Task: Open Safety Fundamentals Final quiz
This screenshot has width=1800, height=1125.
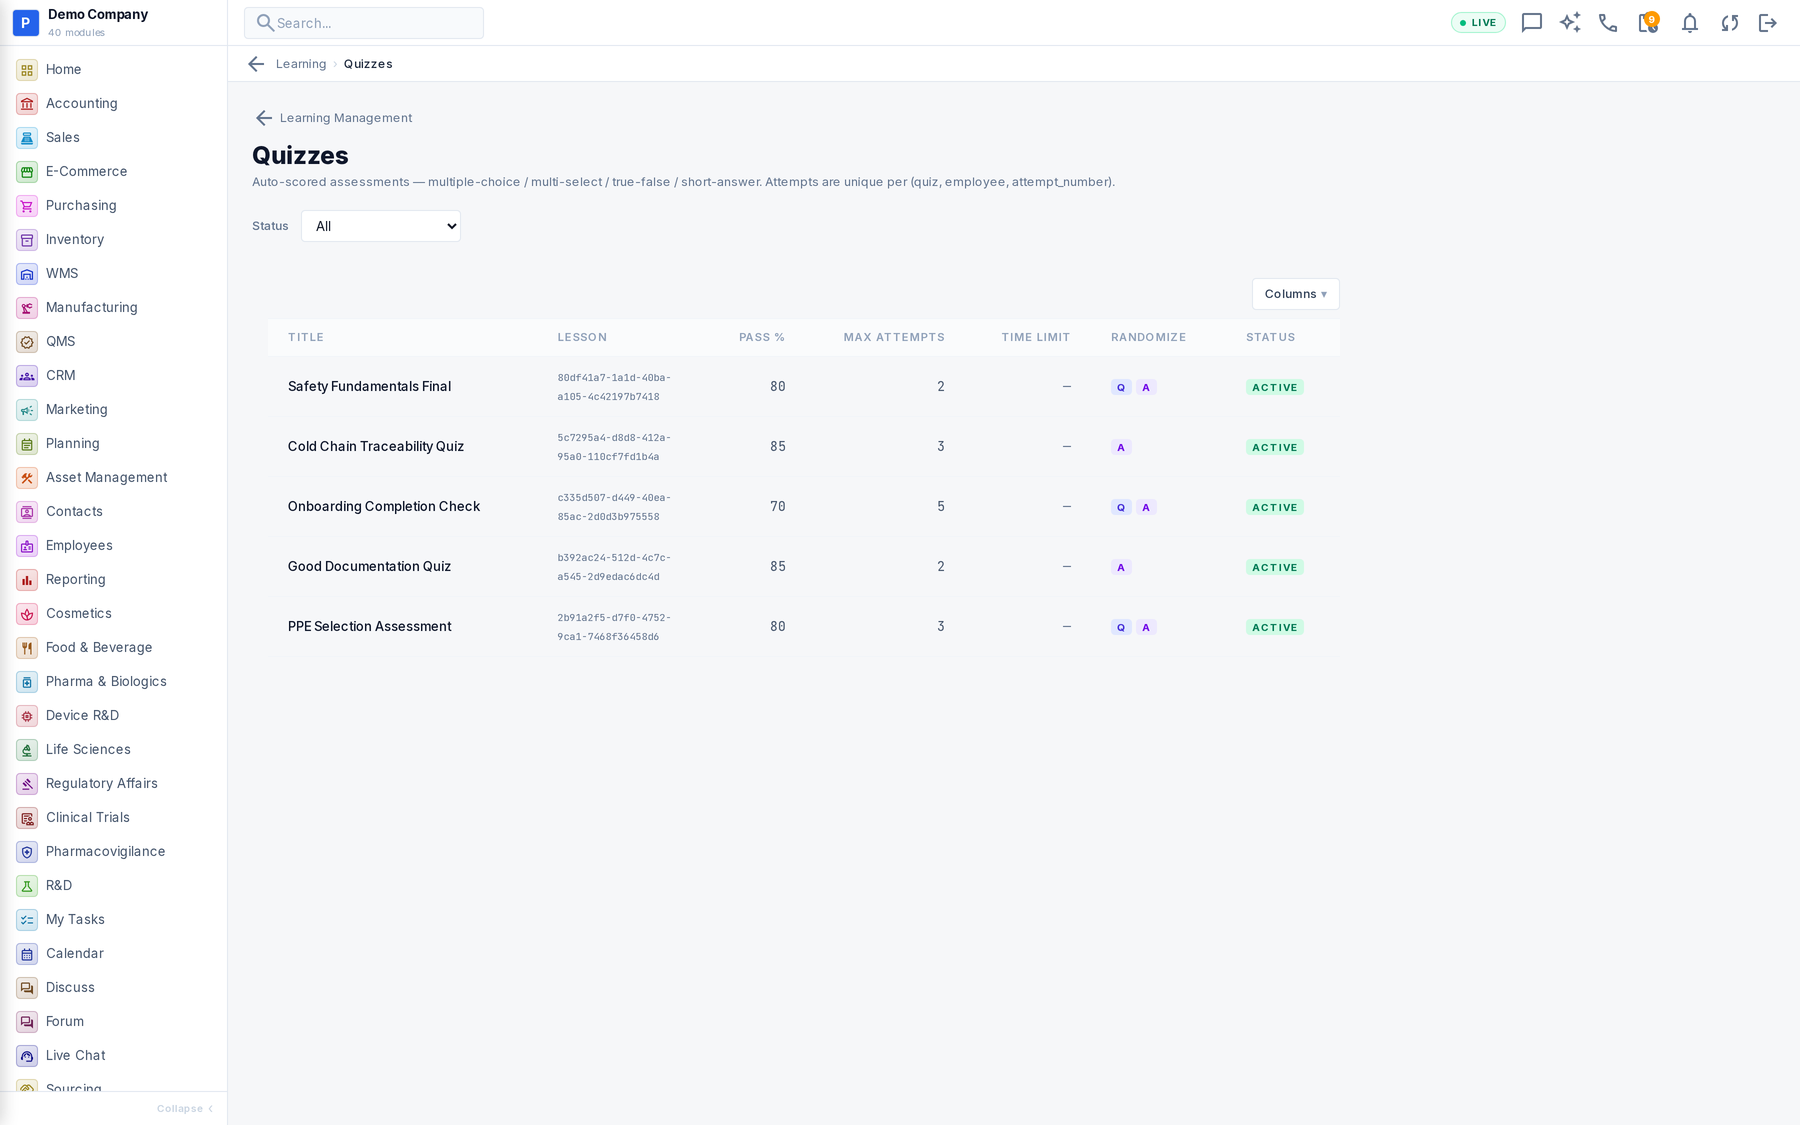Action: [369, 387]
